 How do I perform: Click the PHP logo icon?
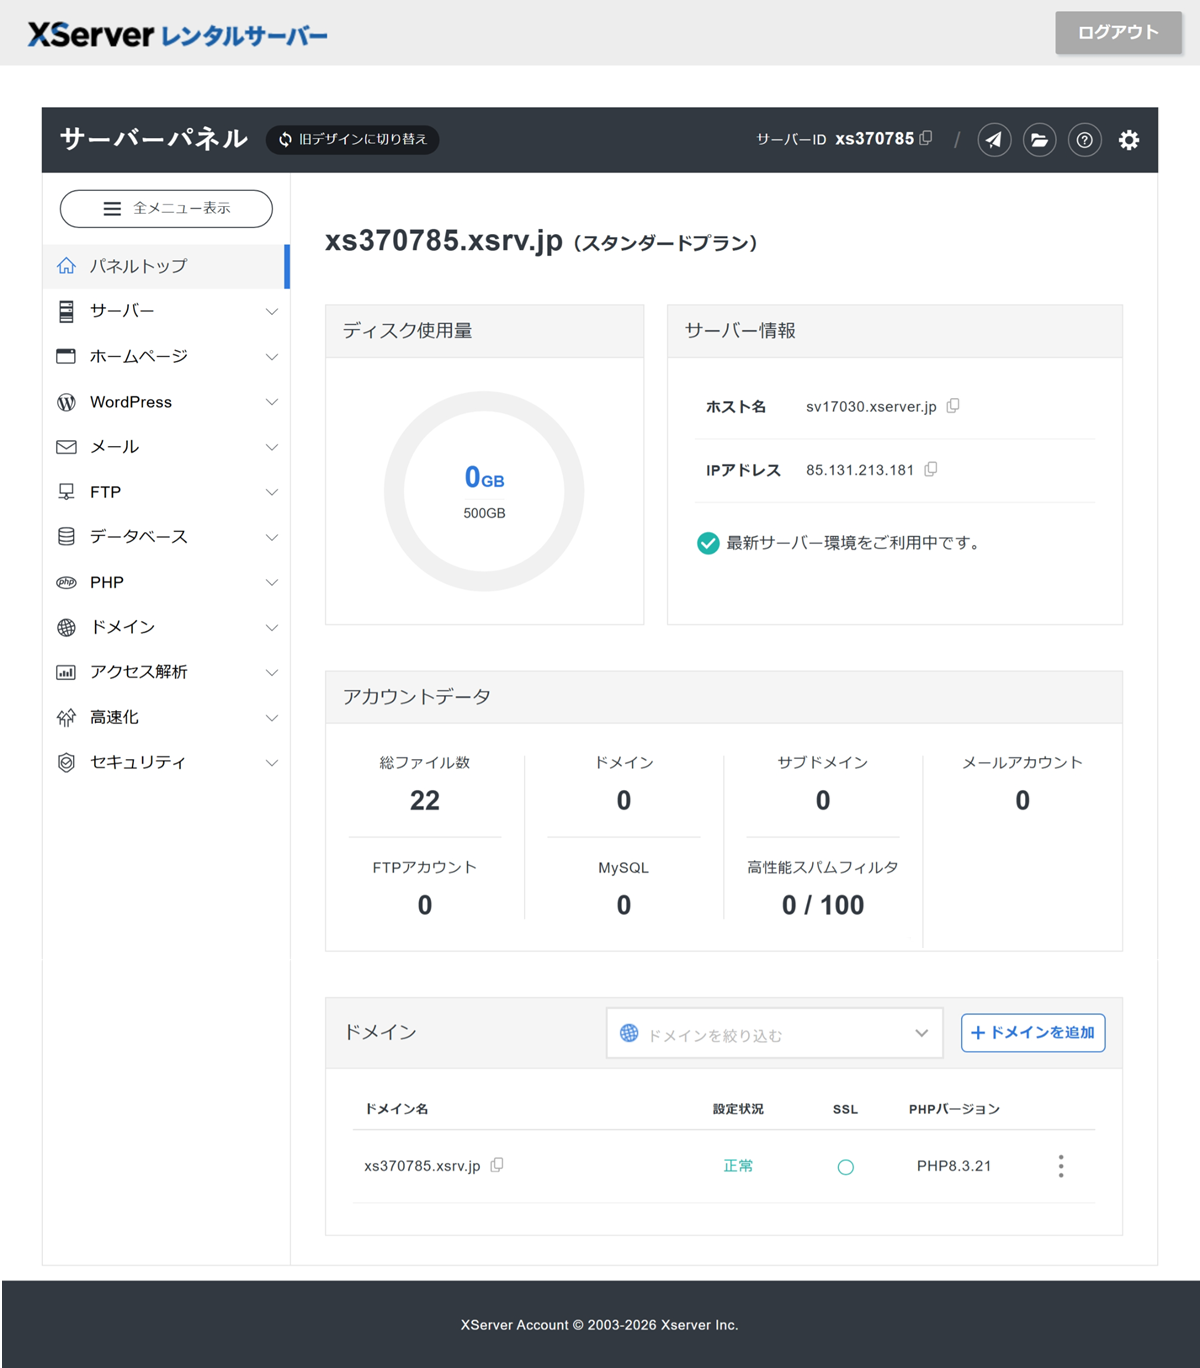tap(66, 582)
